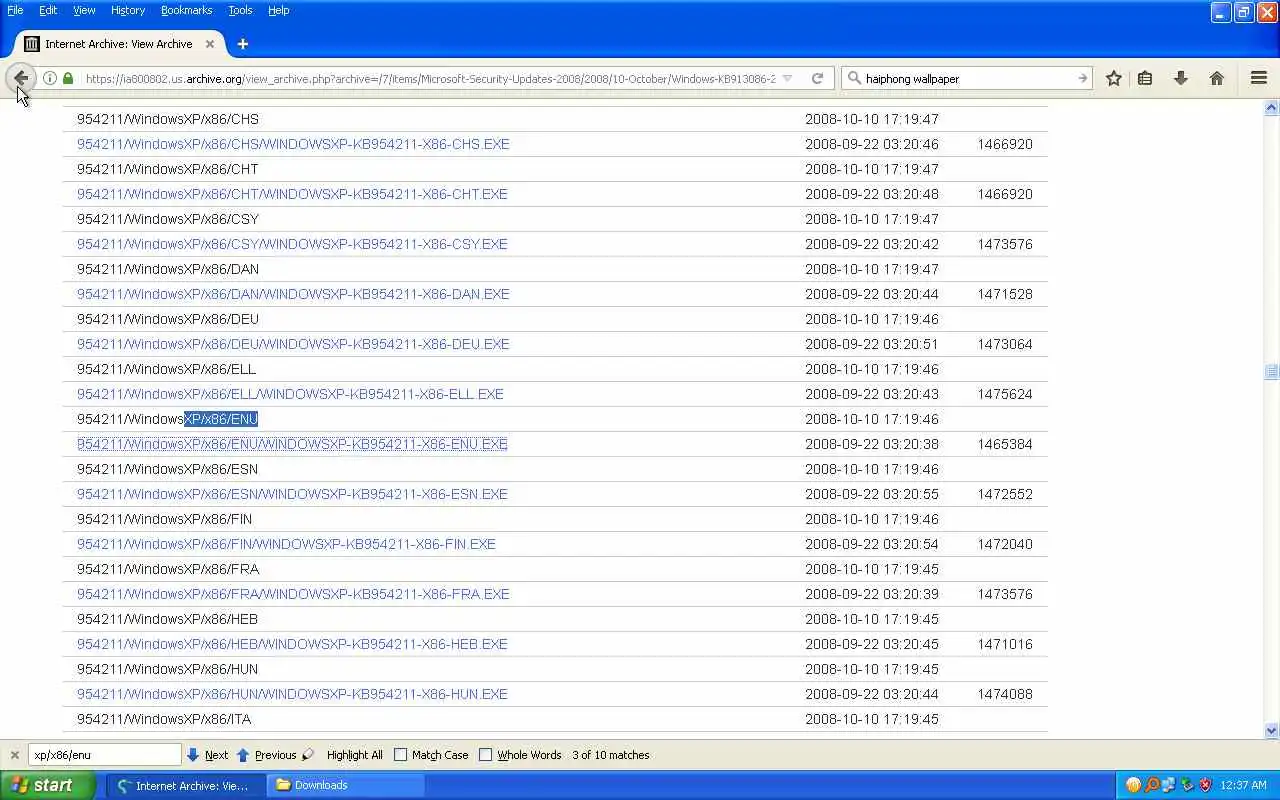Bookmark this page with the star icon

click(x=1114, y=78)
